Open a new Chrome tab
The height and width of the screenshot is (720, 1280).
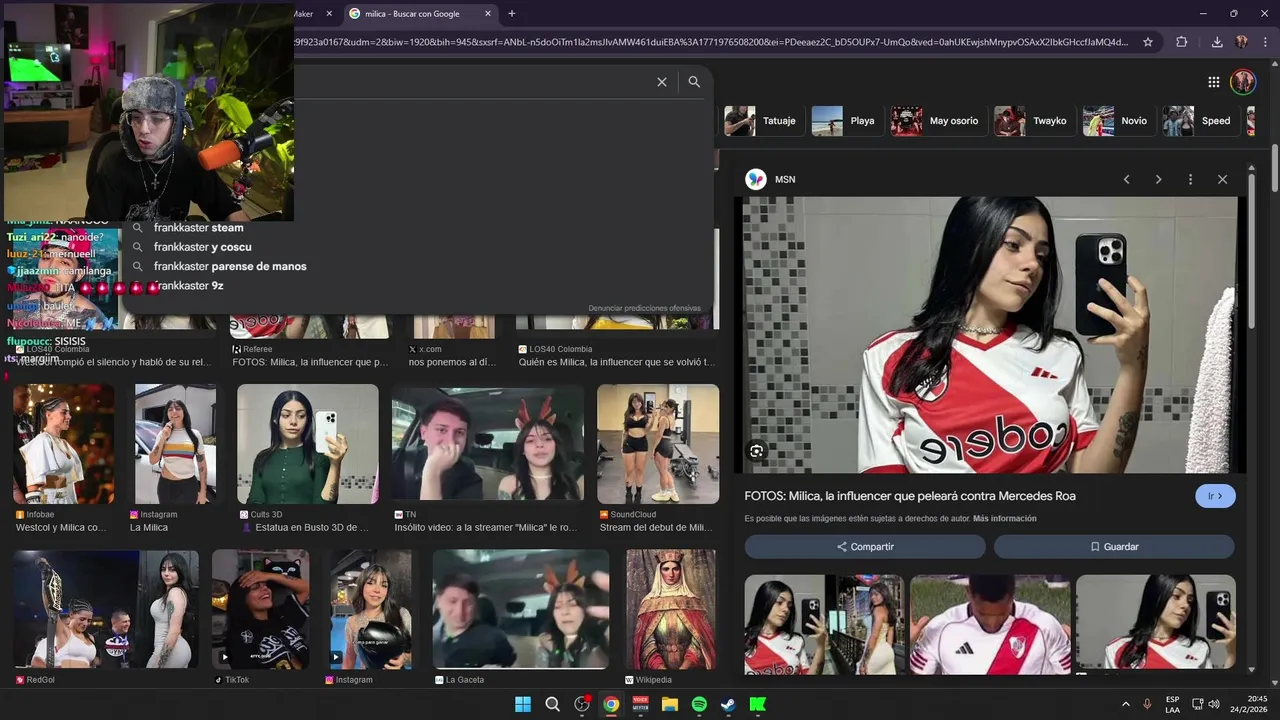click(512, 13)
